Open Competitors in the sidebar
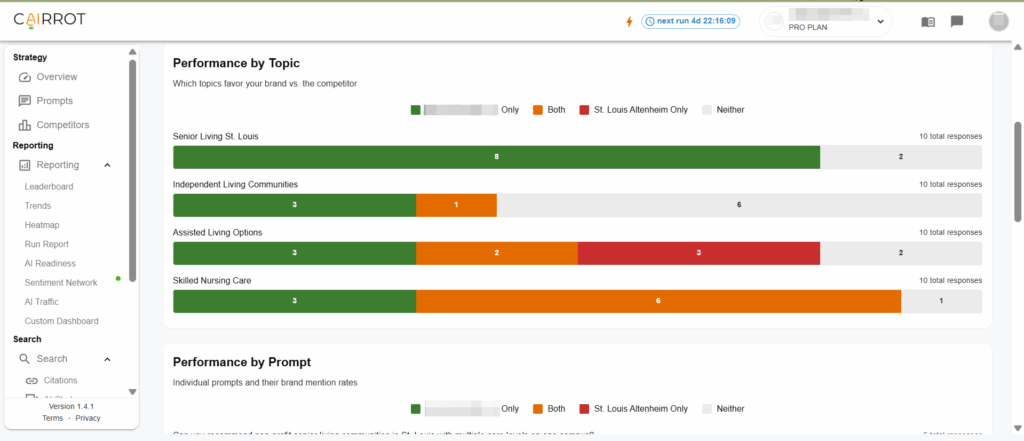This screenshot has height=441, width=1024. coord(63,125)
